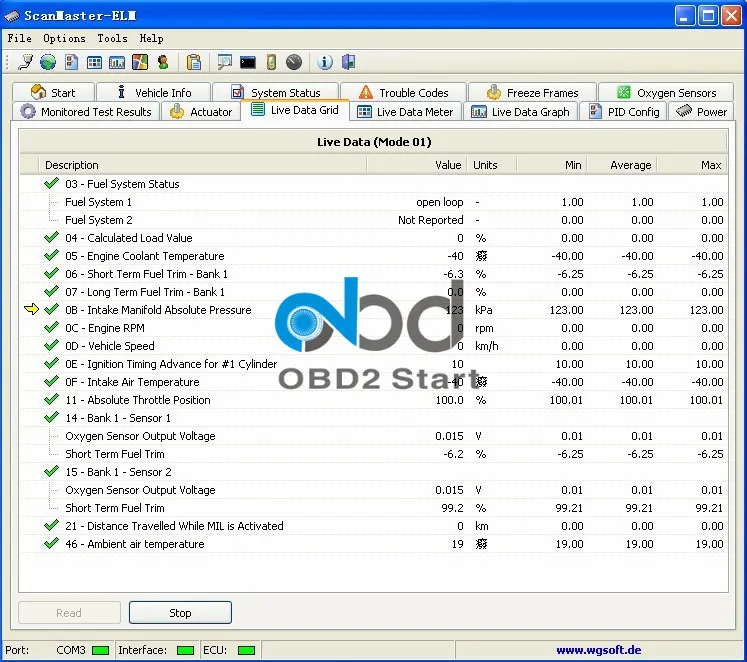Click the Average column header
This screenshot has height=662, width=747.
622,165
